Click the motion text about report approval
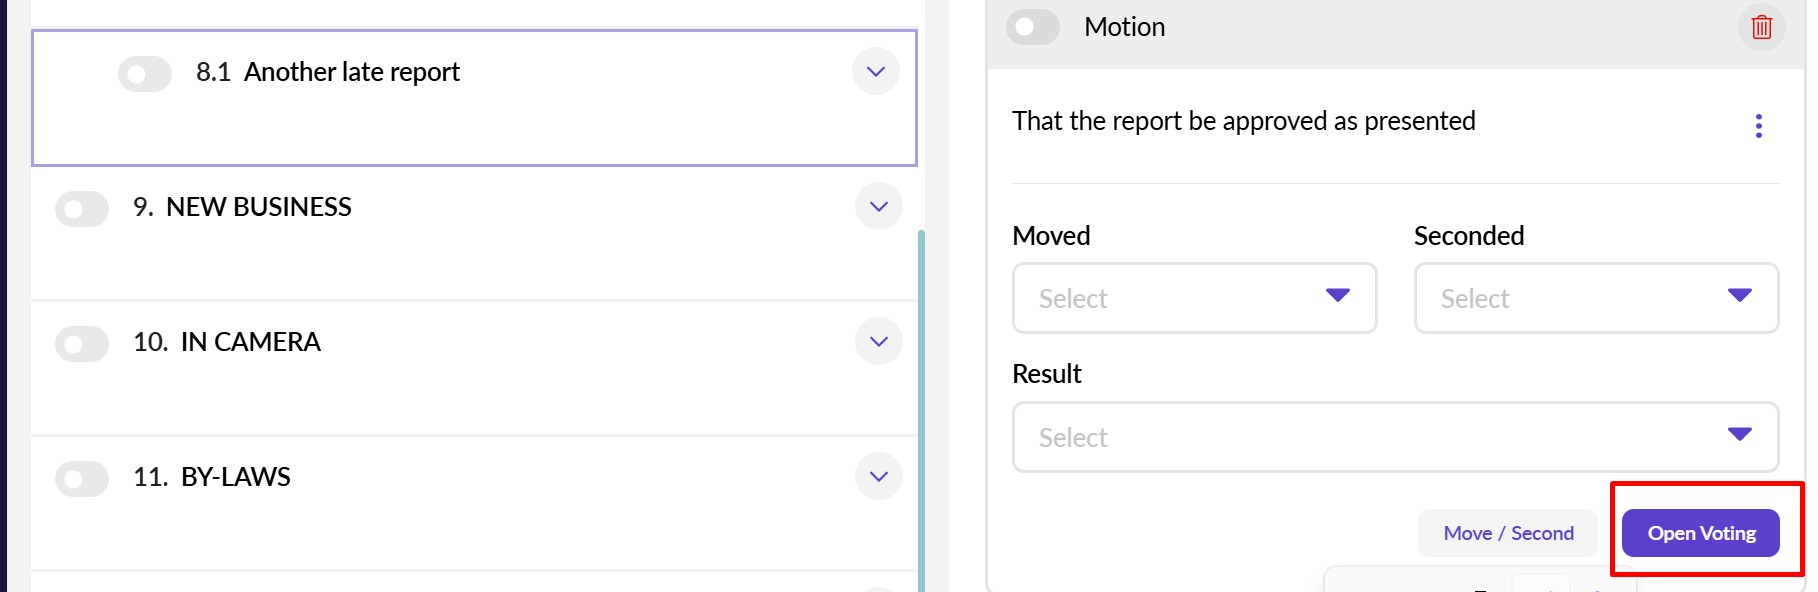1818x592 pixels. click(1243, 121)
